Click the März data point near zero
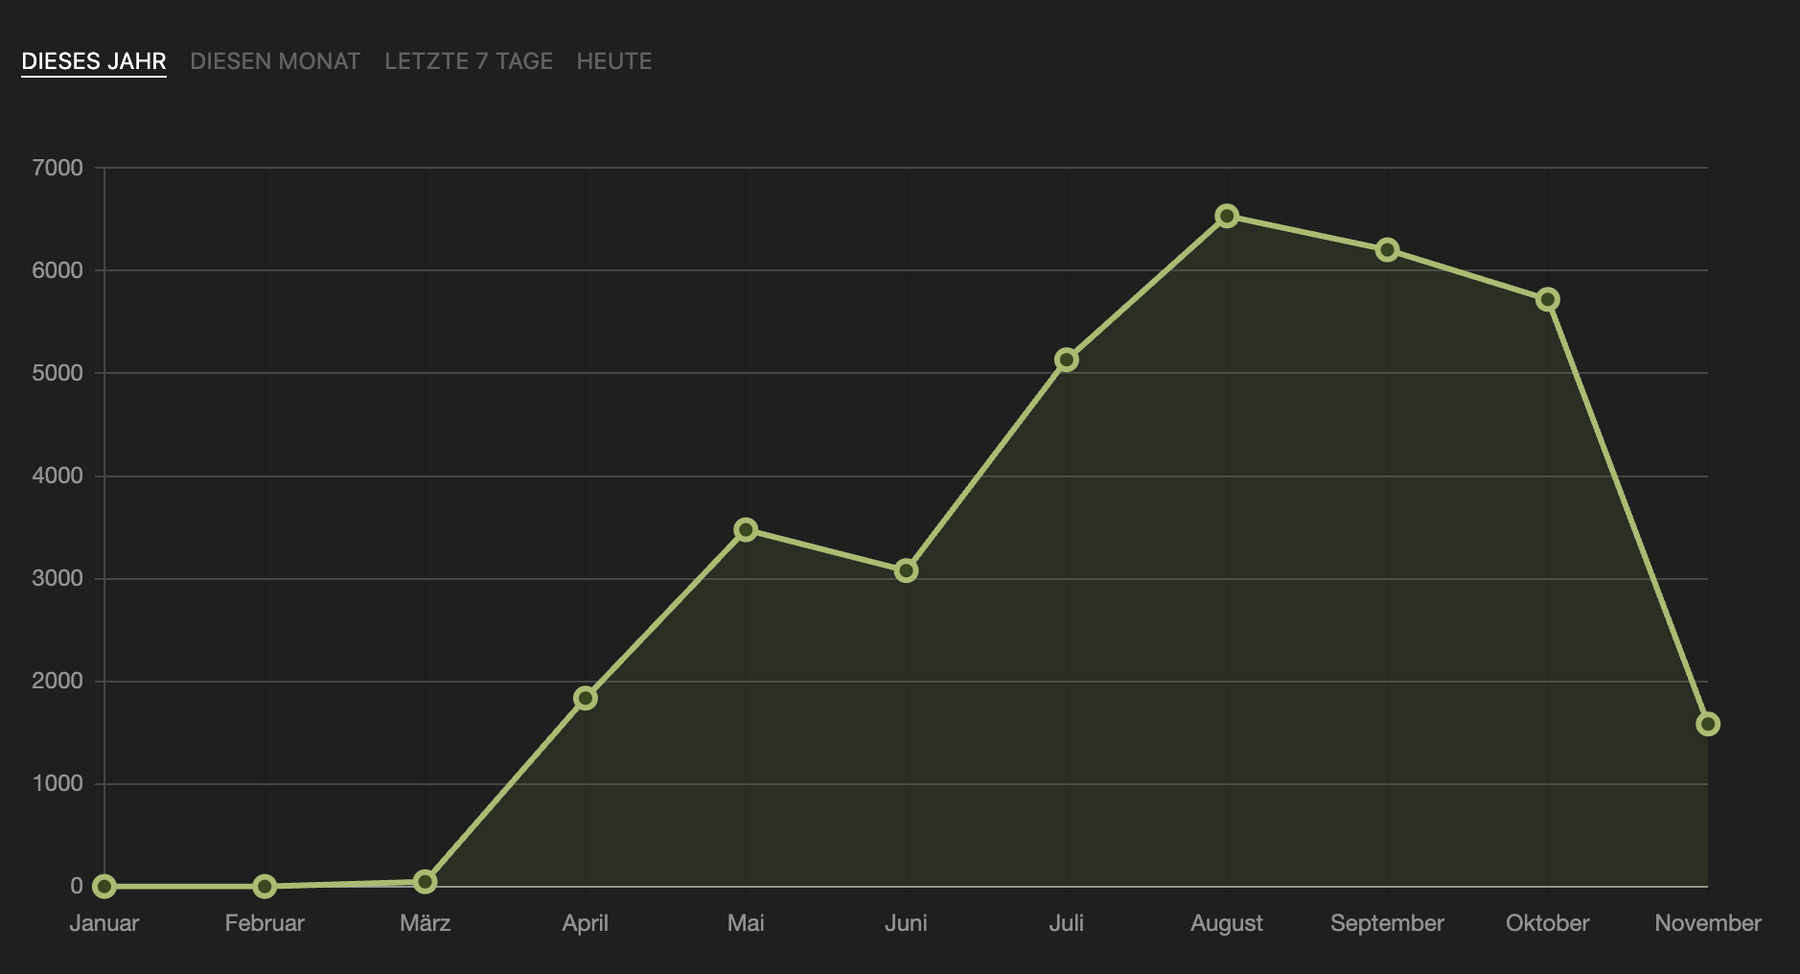Image resolution: width=1800 pixels, height=974 pixels. tap(425, 882)
